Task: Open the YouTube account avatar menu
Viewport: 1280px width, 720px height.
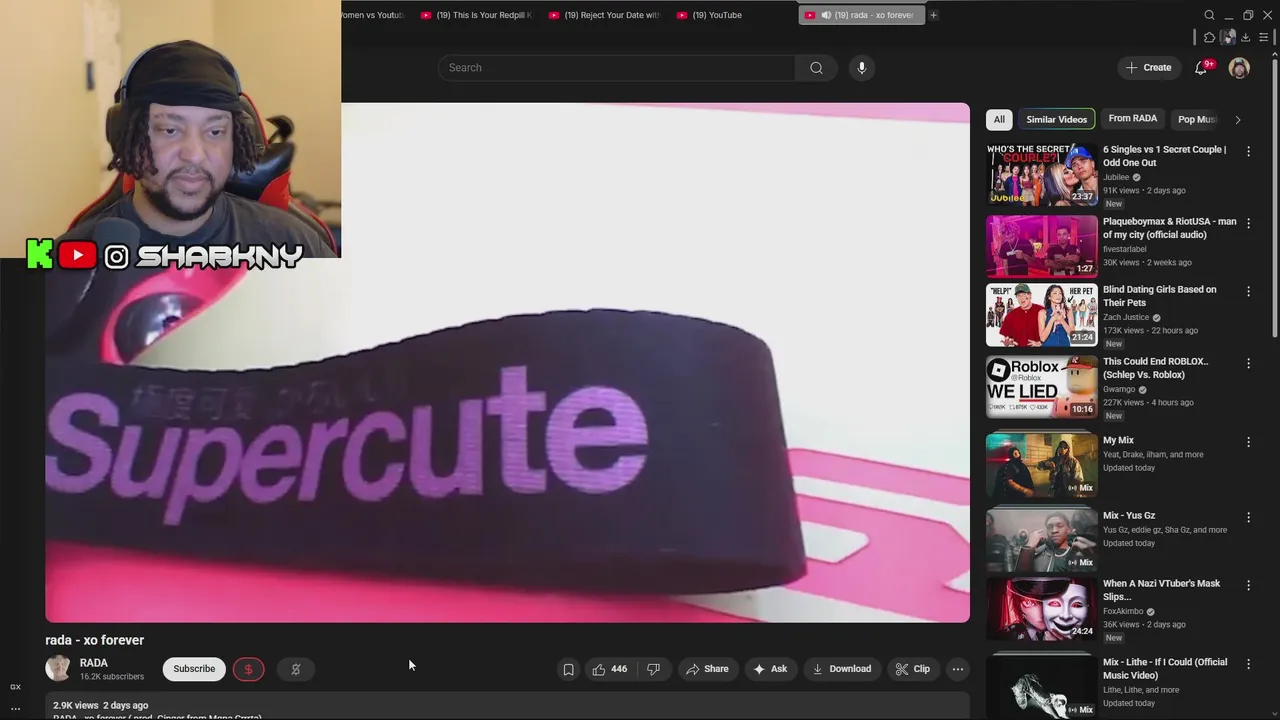Action: click(x=1239, y=68)
